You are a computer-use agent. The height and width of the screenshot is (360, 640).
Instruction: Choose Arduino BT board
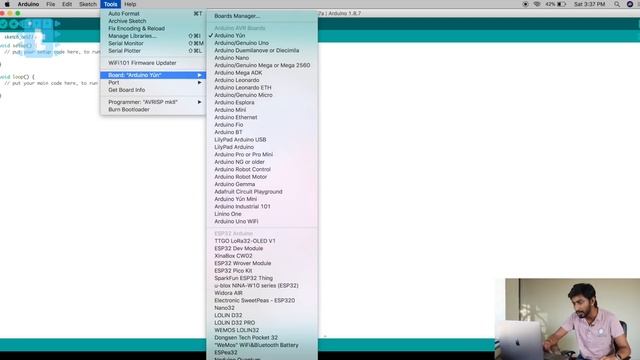[262, 132]
